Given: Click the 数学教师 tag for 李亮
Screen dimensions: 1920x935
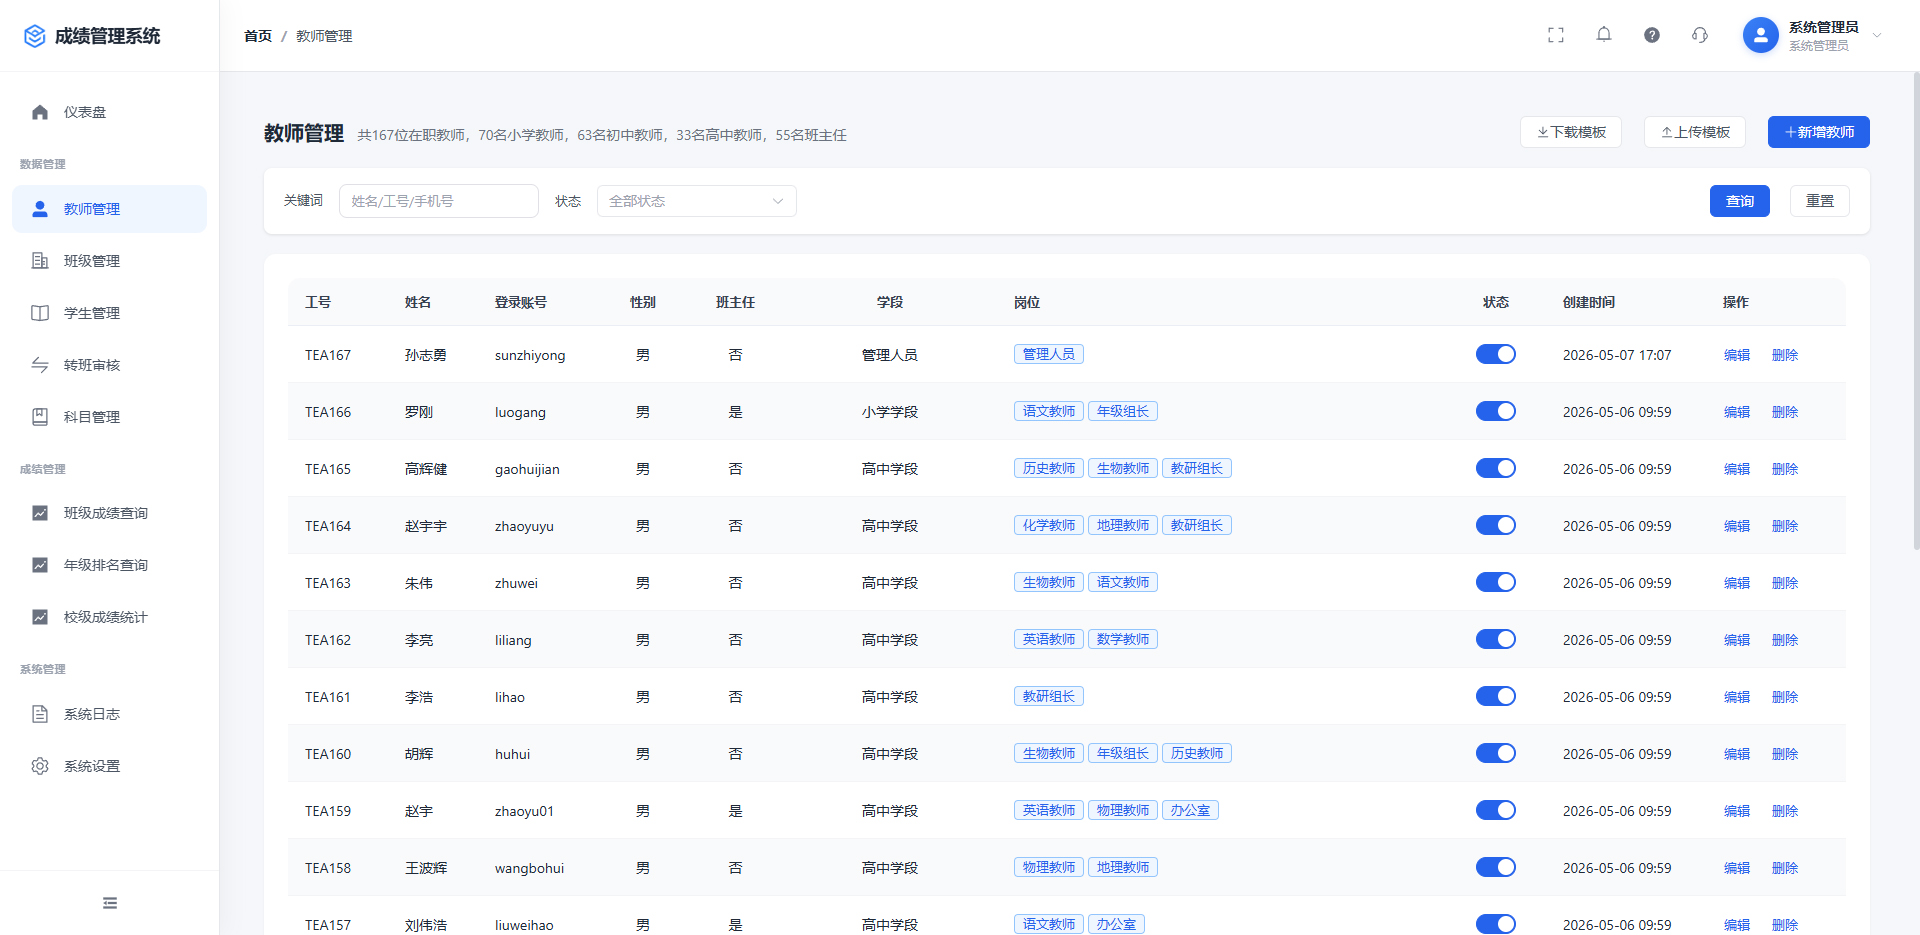Looking at the screenshot, I should tap(1123, 639).
